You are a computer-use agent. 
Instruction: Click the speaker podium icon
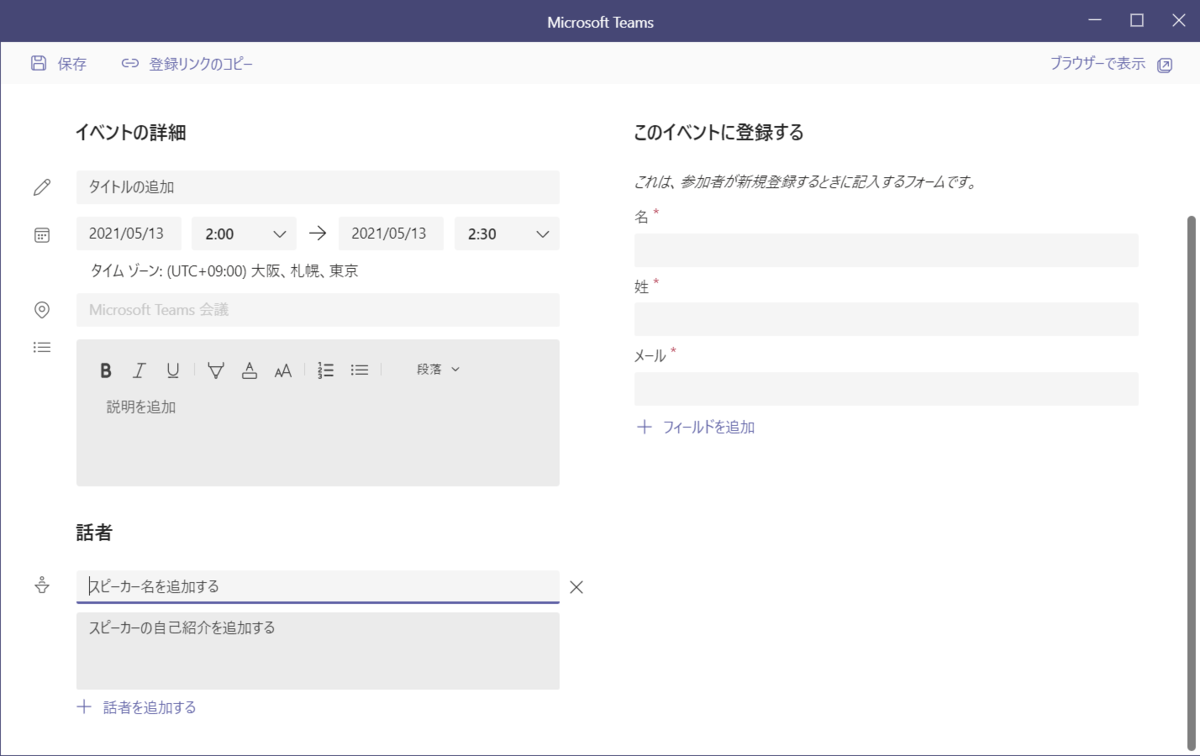pos(42,586)
